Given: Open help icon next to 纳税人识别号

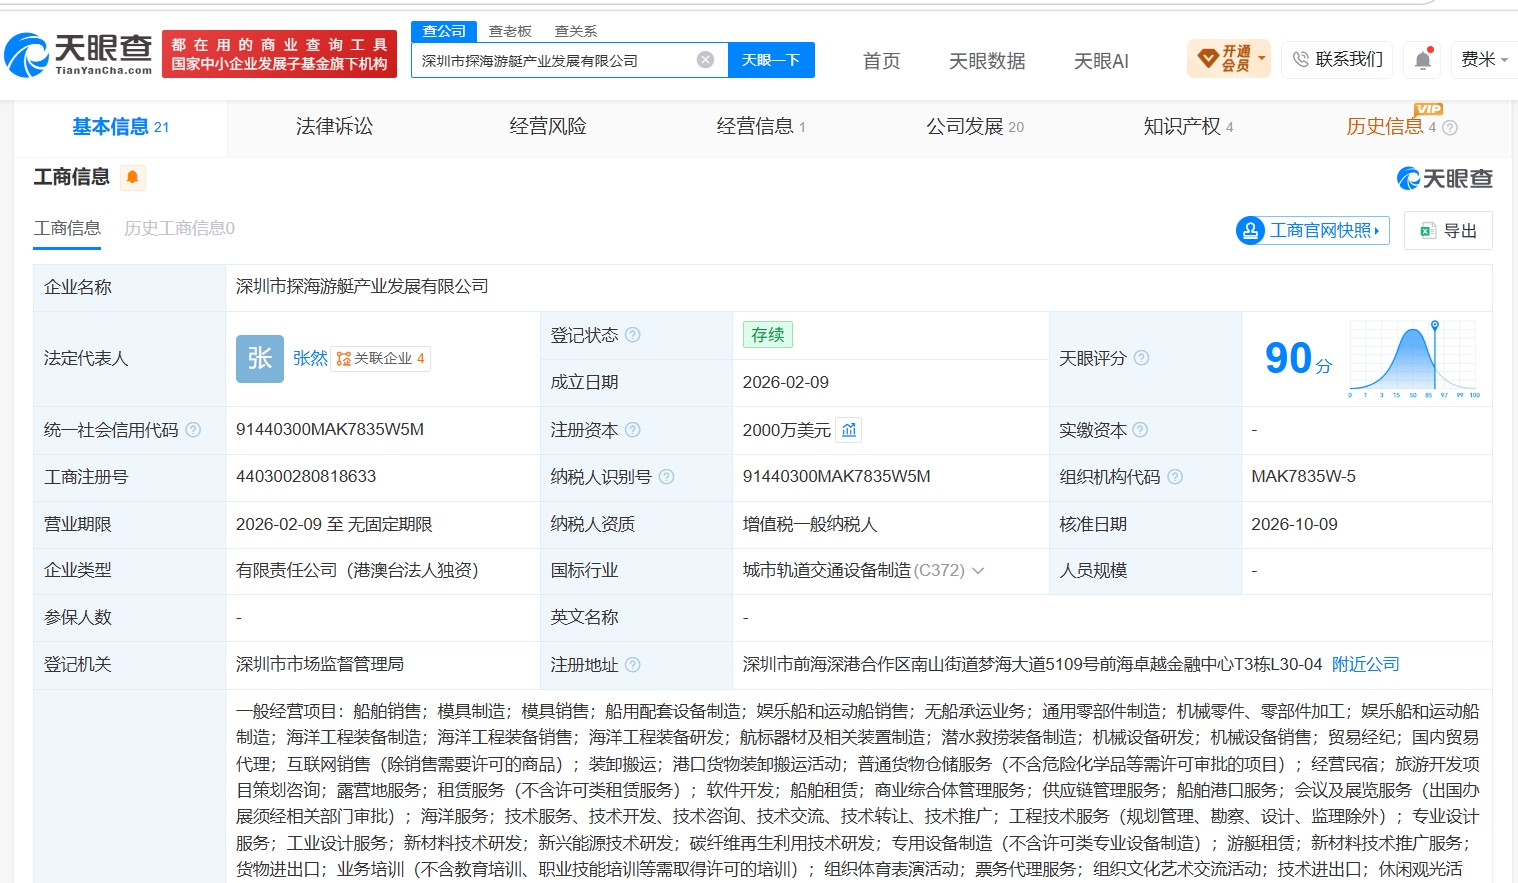Looking at the screenshot, I should 666,477.
